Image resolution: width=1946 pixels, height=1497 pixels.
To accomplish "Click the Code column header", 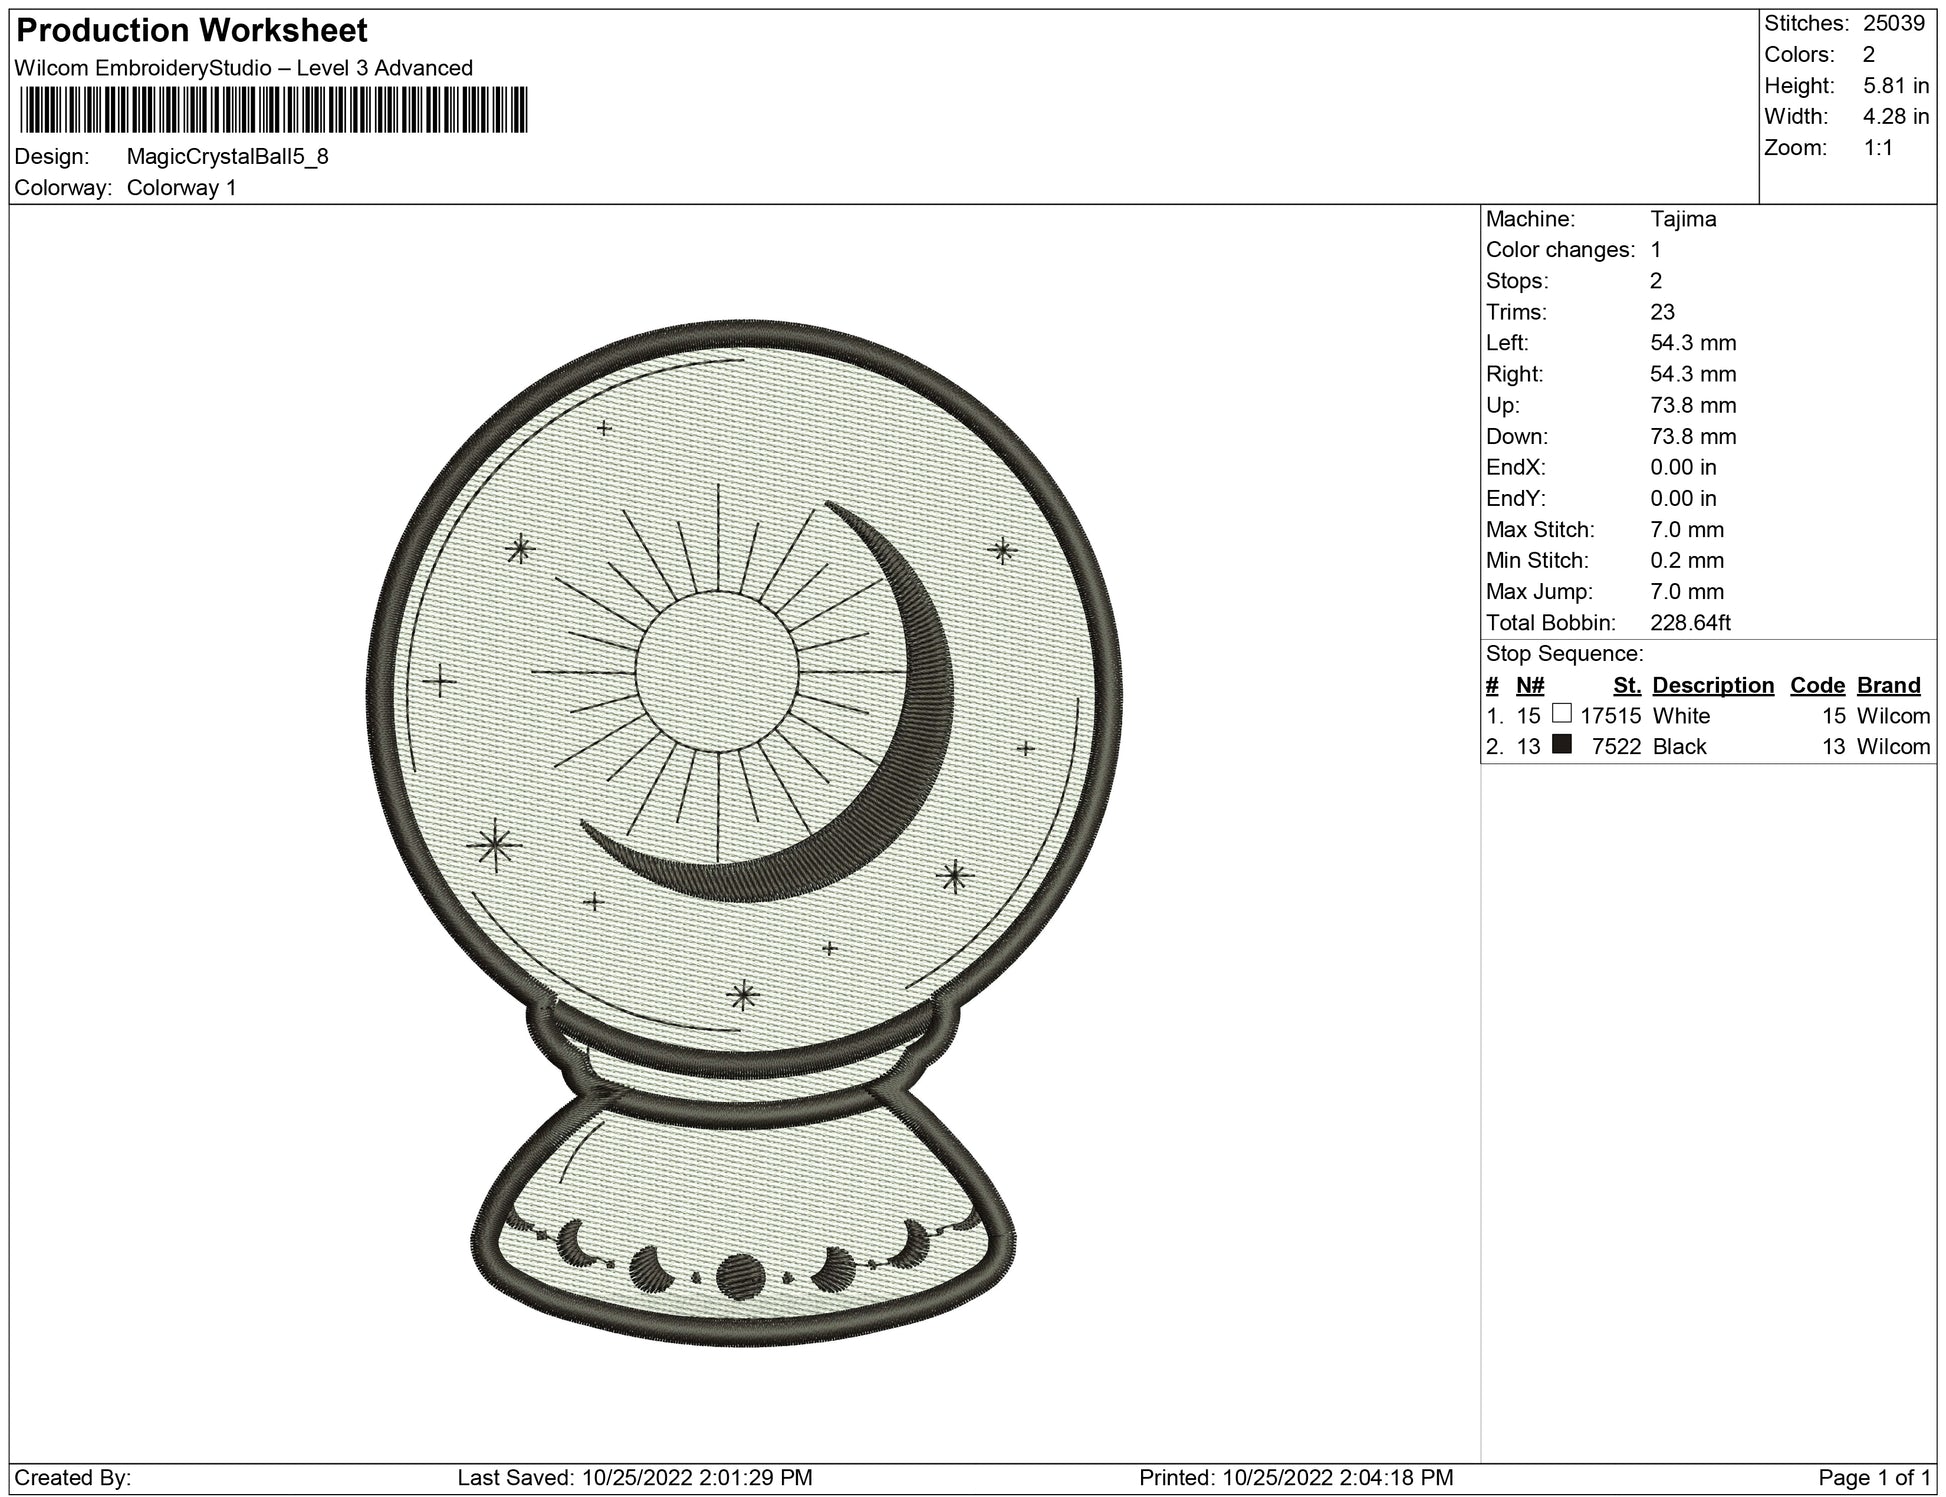I will (x=1817, y=685).
